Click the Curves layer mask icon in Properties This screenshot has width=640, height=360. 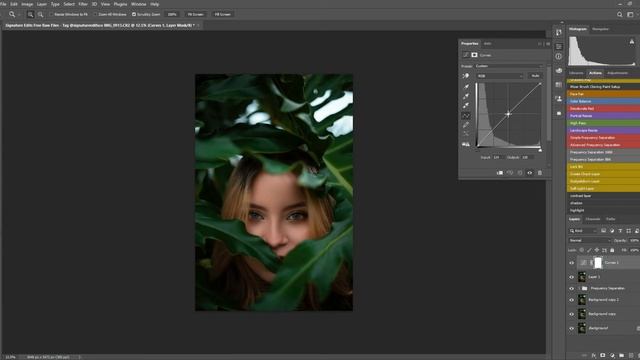click(474, 55)
